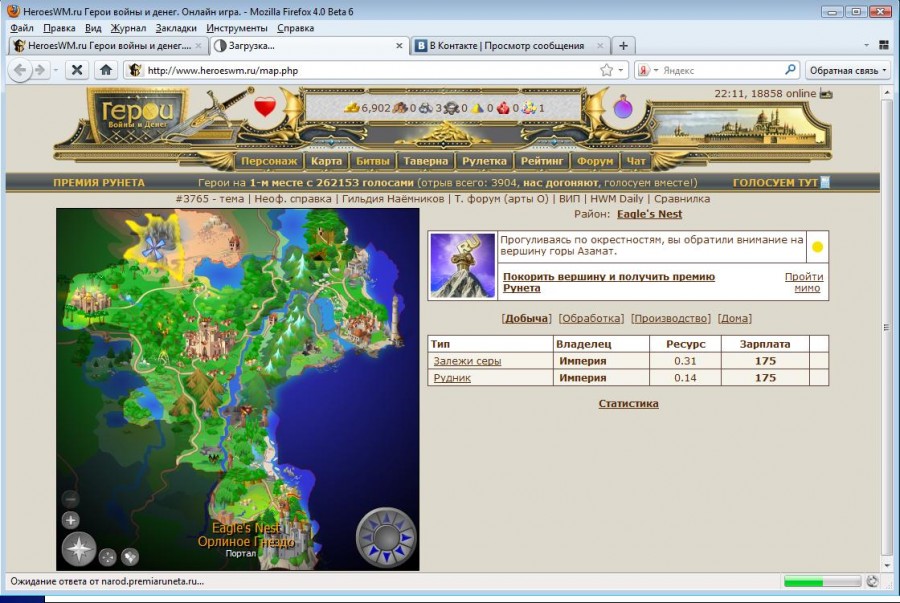Open the URL history dropdown arrow

pos(620,70)
